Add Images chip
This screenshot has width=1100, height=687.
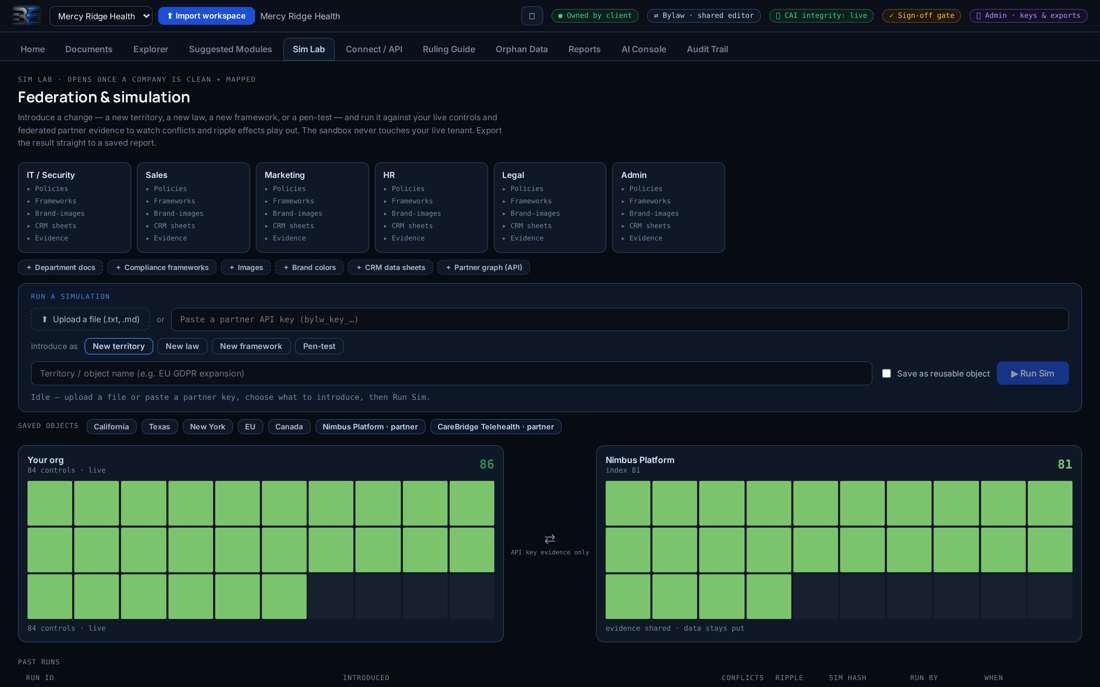[246, 267]
